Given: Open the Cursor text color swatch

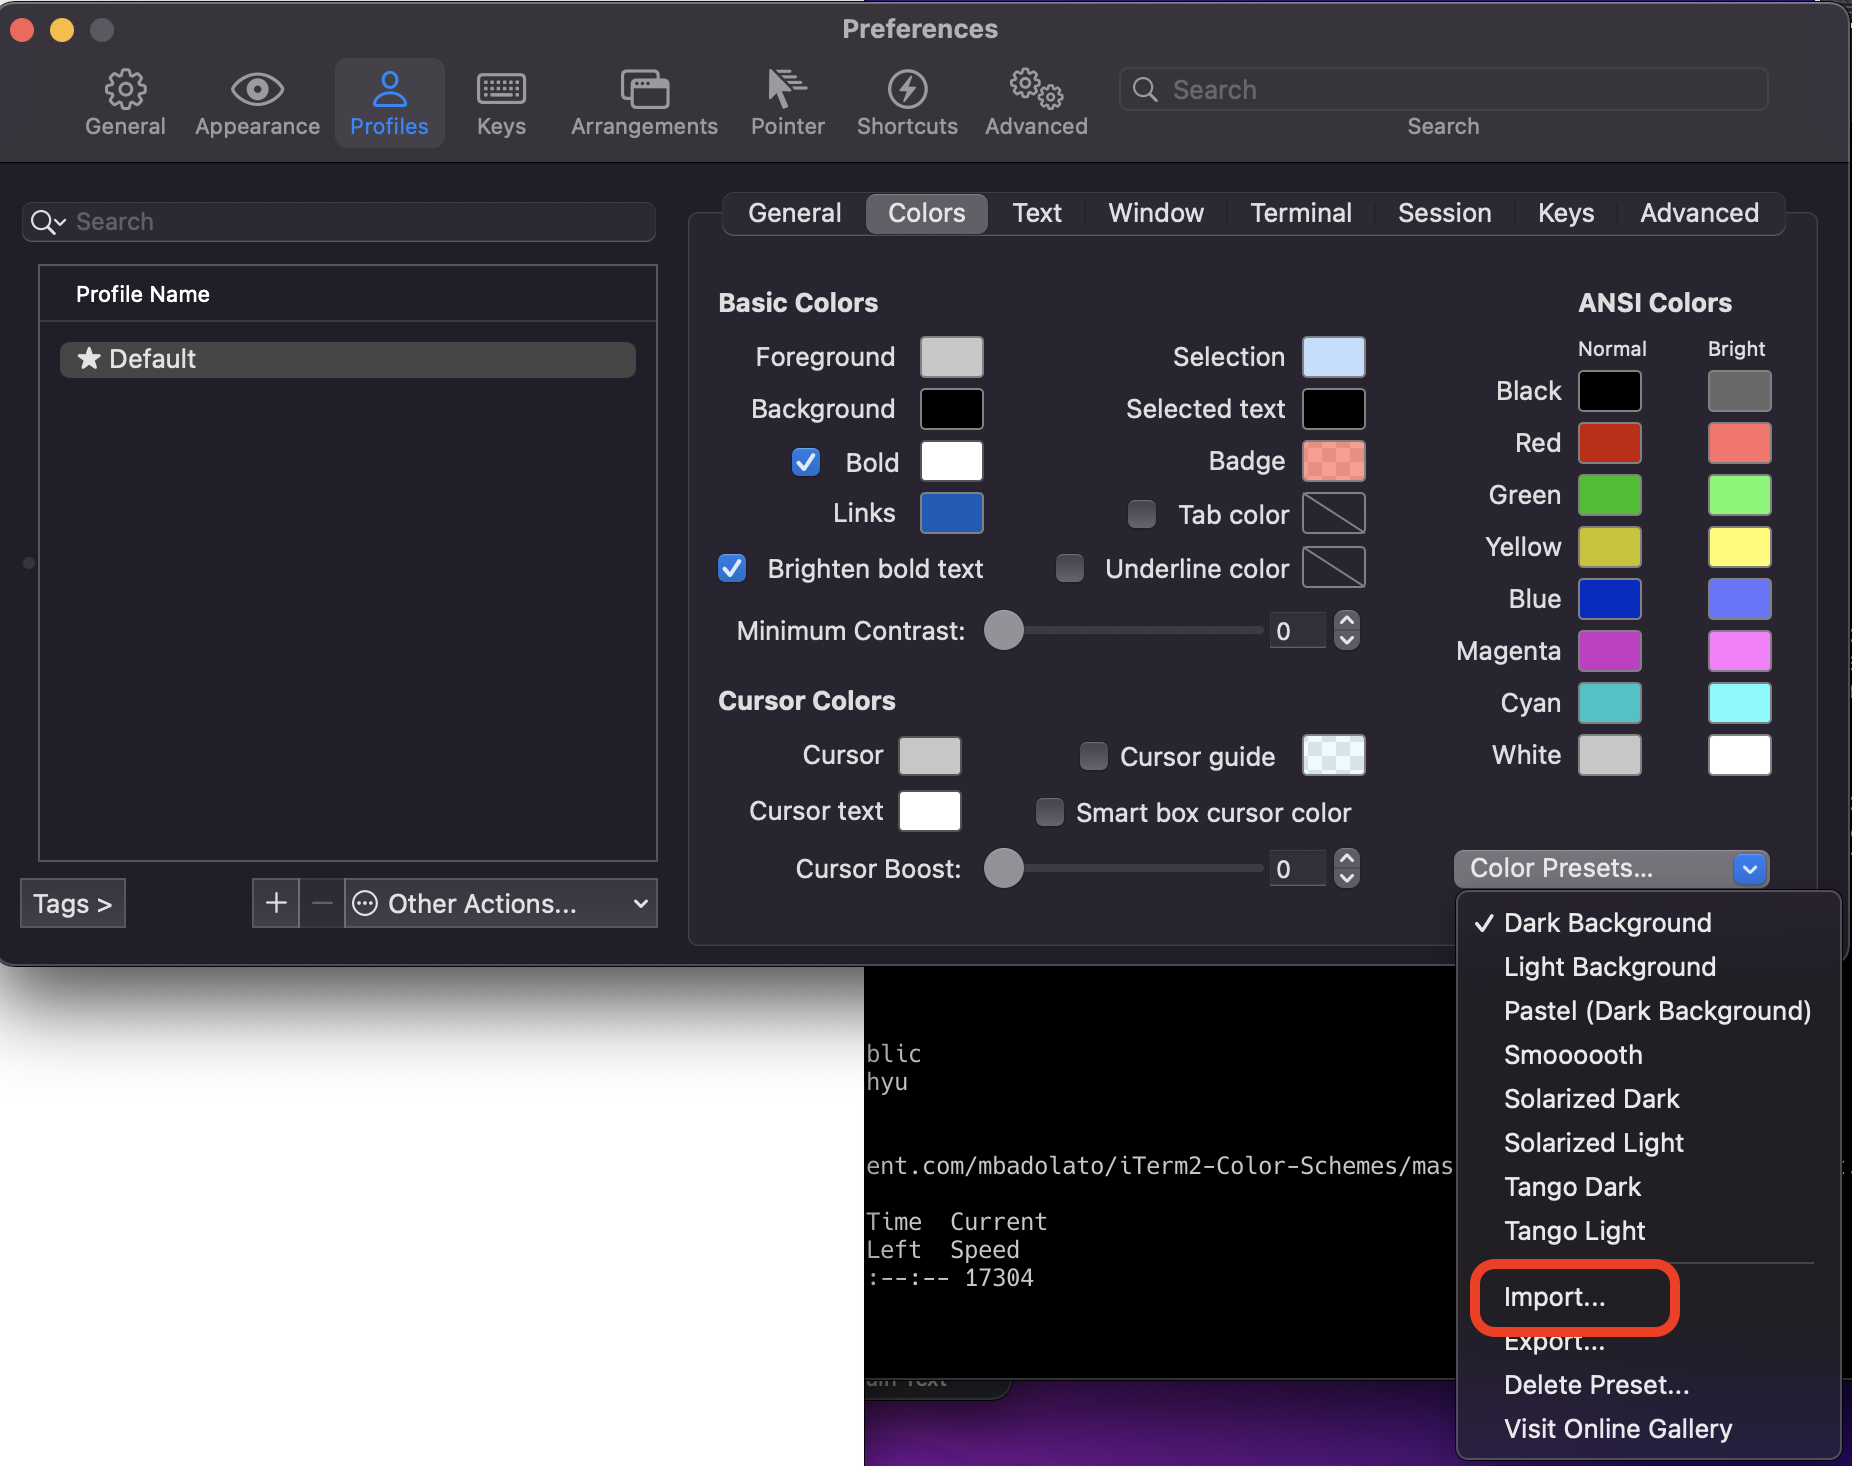Looking at the screenshot, I should (x=929, y=811).
